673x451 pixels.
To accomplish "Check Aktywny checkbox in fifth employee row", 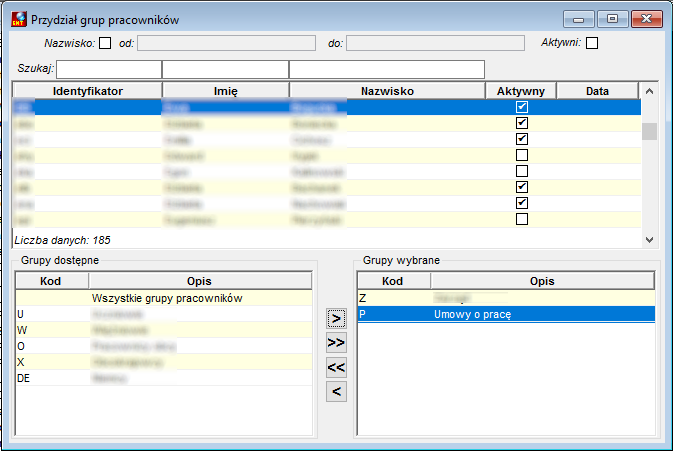I will [522, 171].
